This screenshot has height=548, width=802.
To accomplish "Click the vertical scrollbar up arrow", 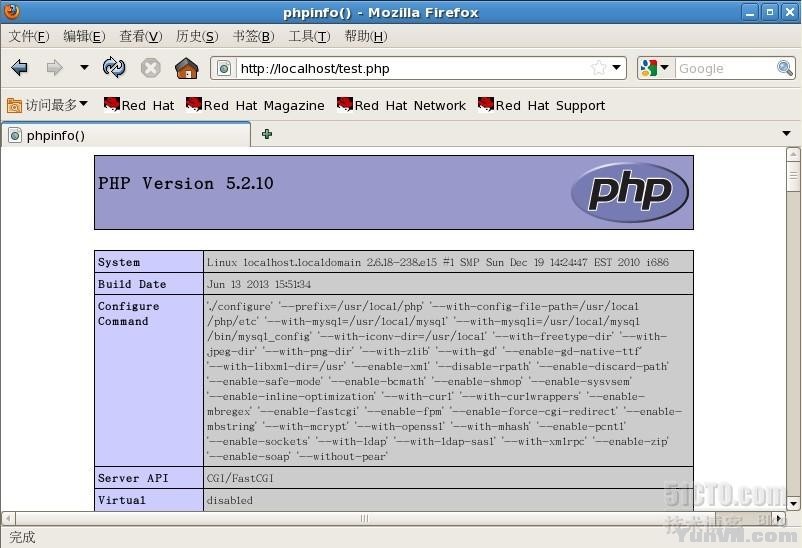I will pyautogui.click(x=793, y=154).
